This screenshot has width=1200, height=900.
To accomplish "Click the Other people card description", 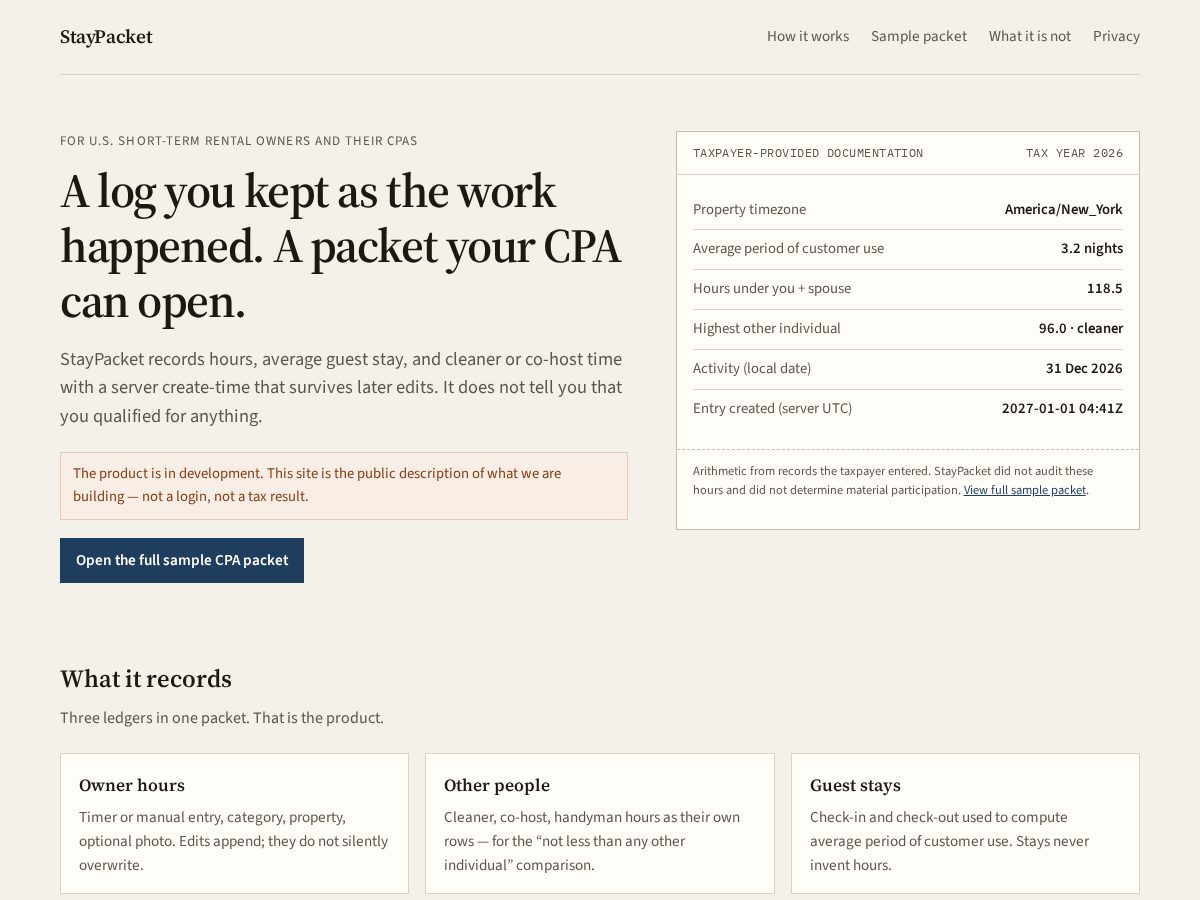I will 594,841.
